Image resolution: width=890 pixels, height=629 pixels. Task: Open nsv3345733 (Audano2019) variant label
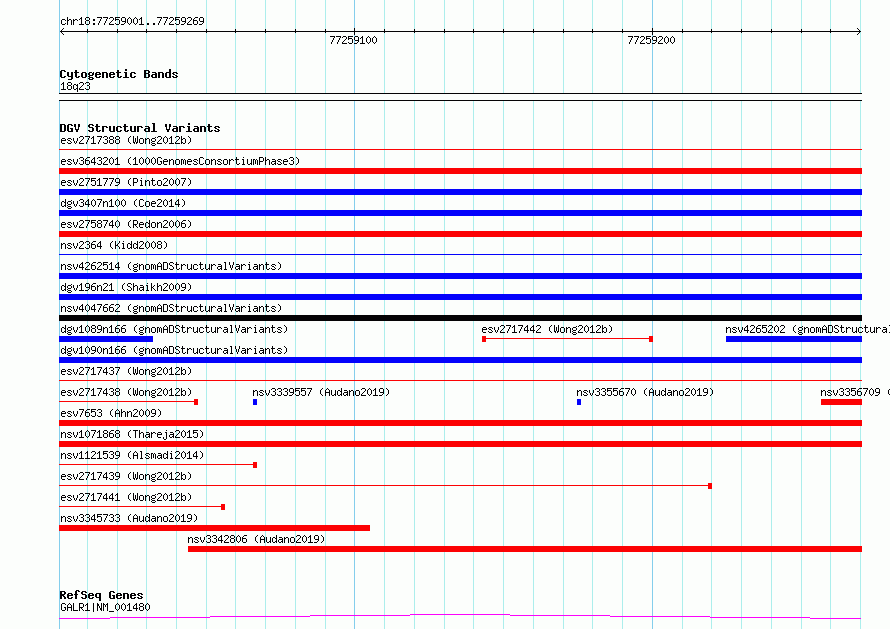[x=129, y=518]
